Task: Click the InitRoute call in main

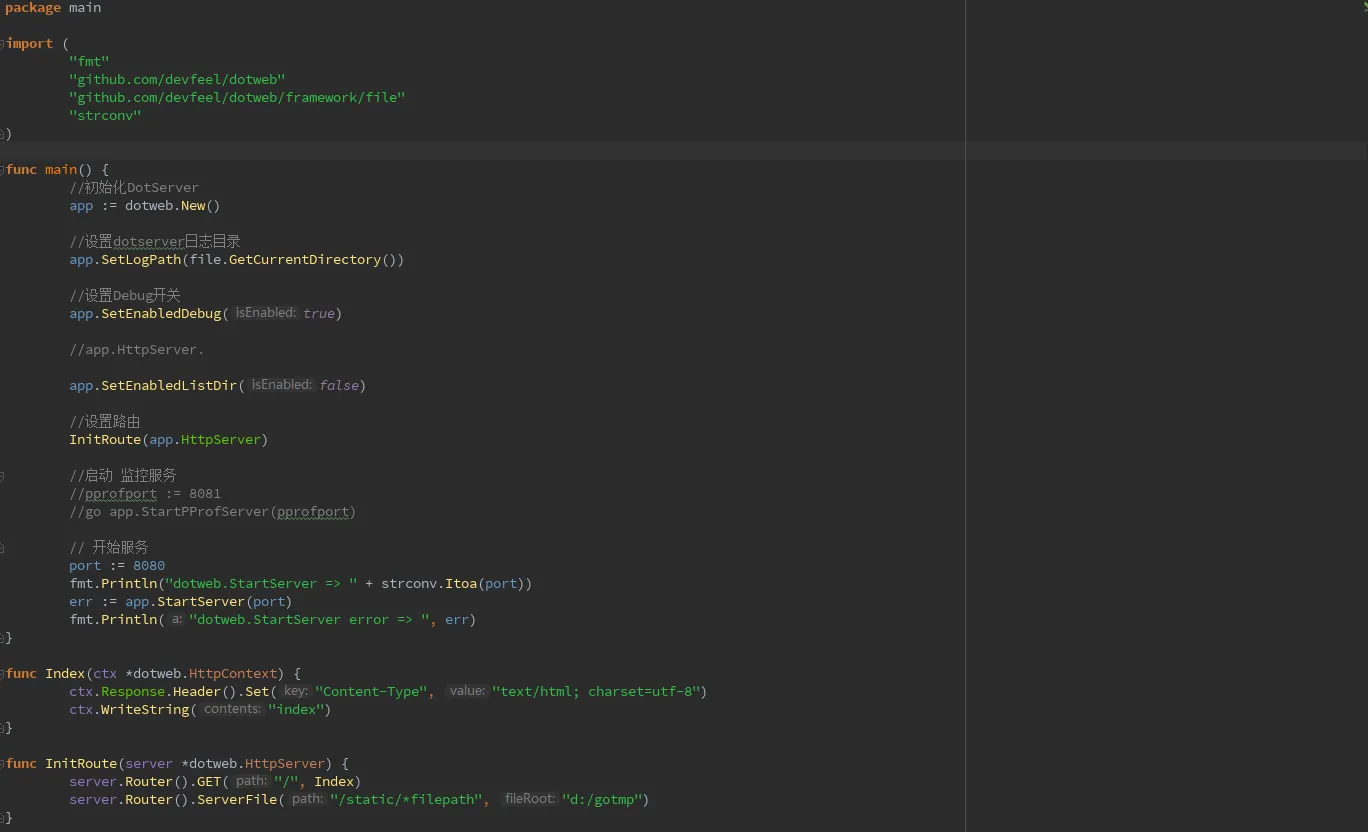Action: click(x=105, y=439)
